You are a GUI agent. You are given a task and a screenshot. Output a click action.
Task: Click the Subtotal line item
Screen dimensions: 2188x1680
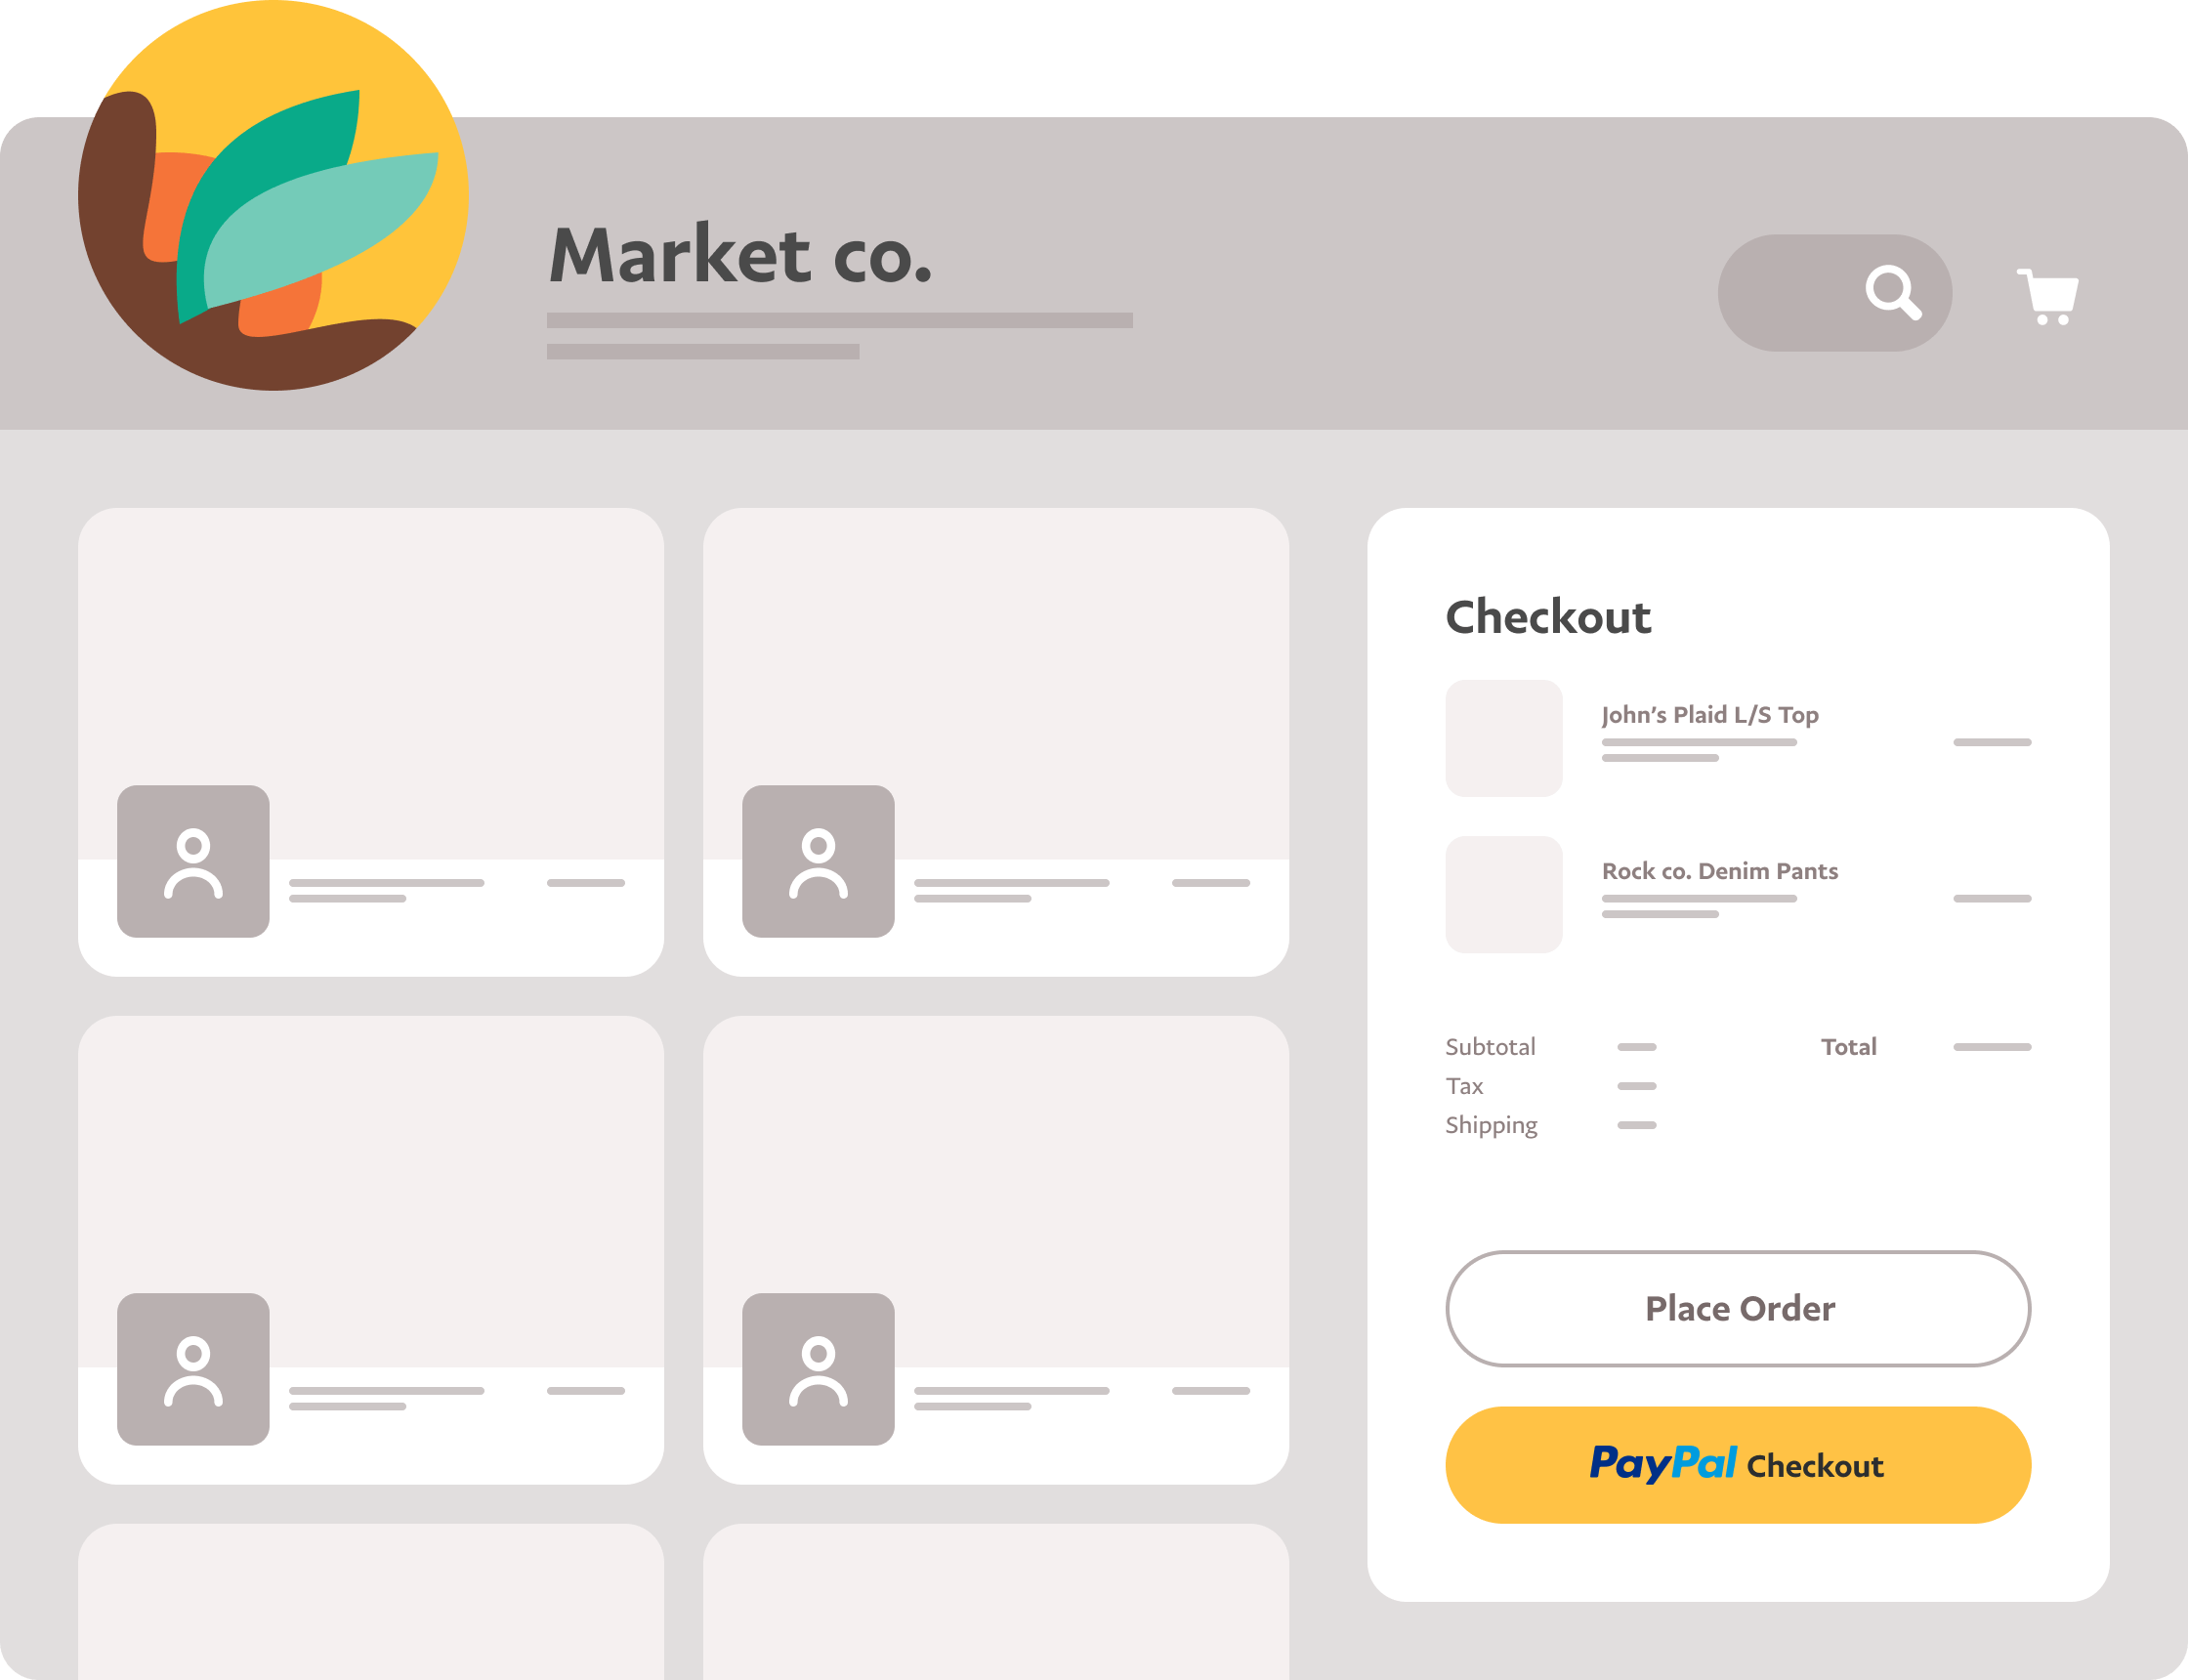1488,1048
